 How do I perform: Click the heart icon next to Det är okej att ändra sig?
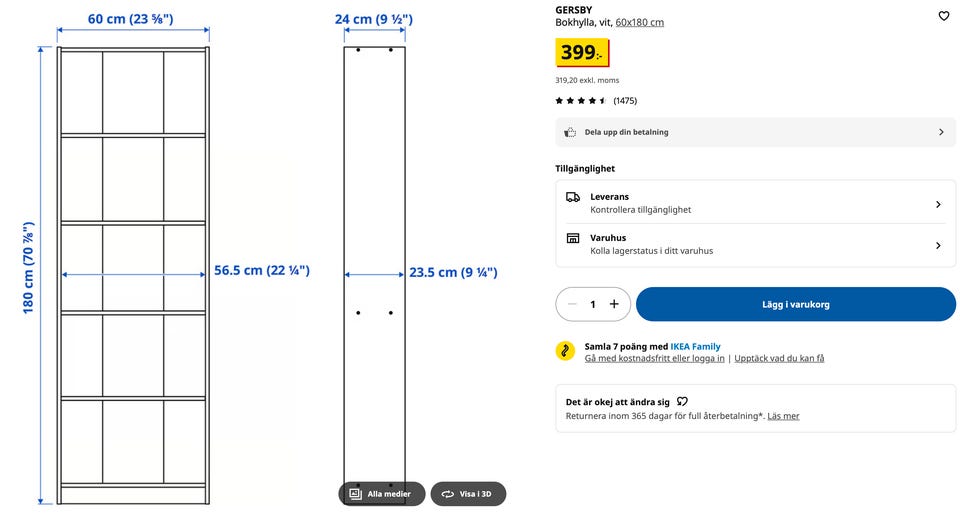[682, 402]
